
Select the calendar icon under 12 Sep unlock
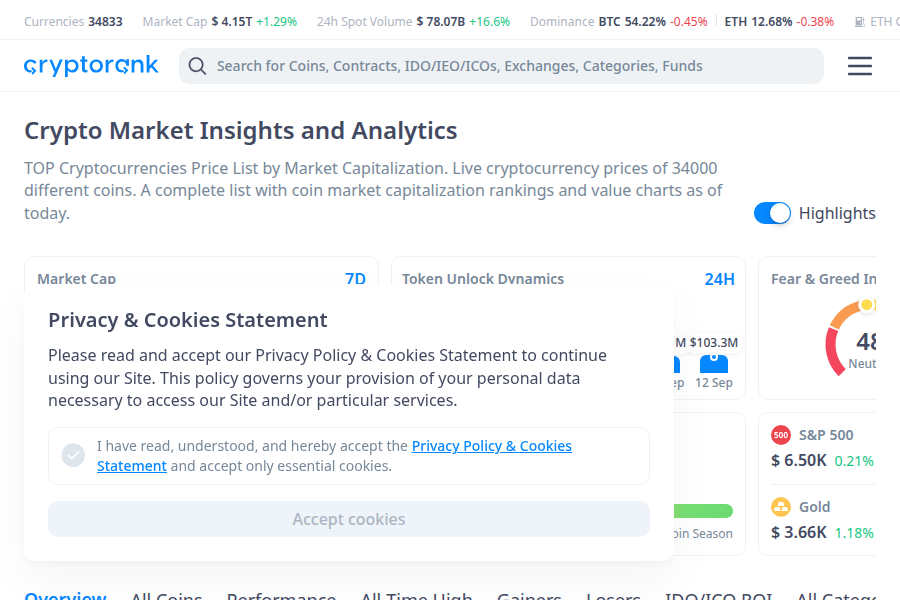coord(713,366)
